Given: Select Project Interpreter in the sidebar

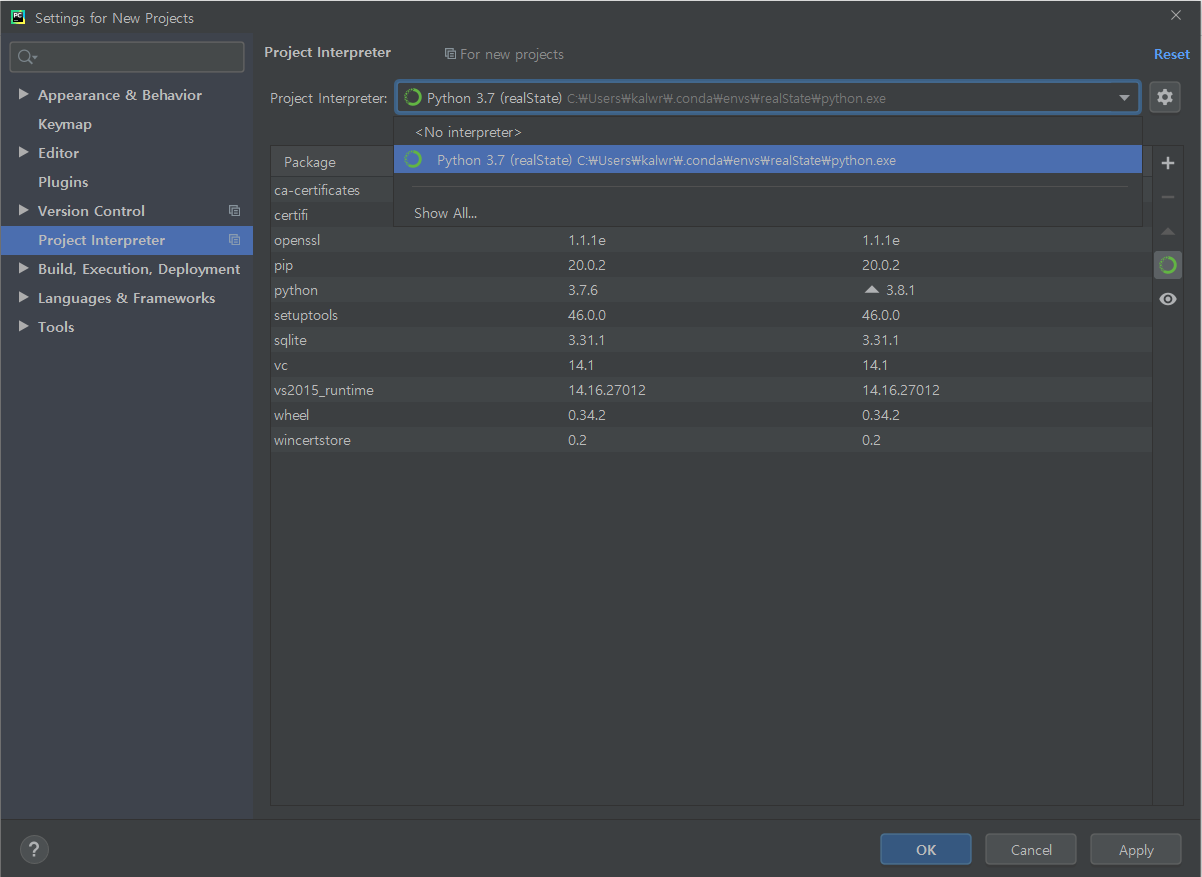Looking at the screenshot, I should point(127,240).
